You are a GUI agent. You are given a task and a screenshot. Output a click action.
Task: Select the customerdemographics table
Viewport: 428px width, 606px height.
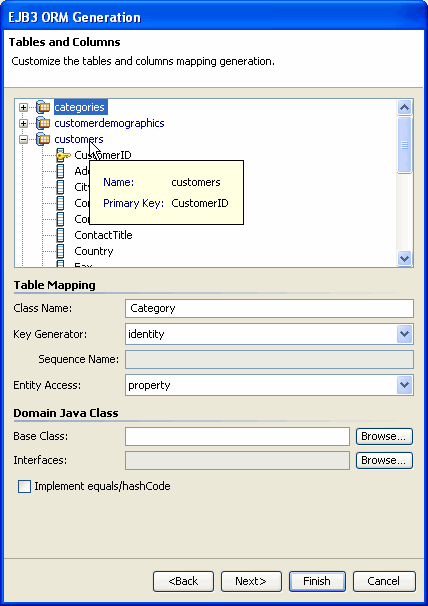click(109, 123)
